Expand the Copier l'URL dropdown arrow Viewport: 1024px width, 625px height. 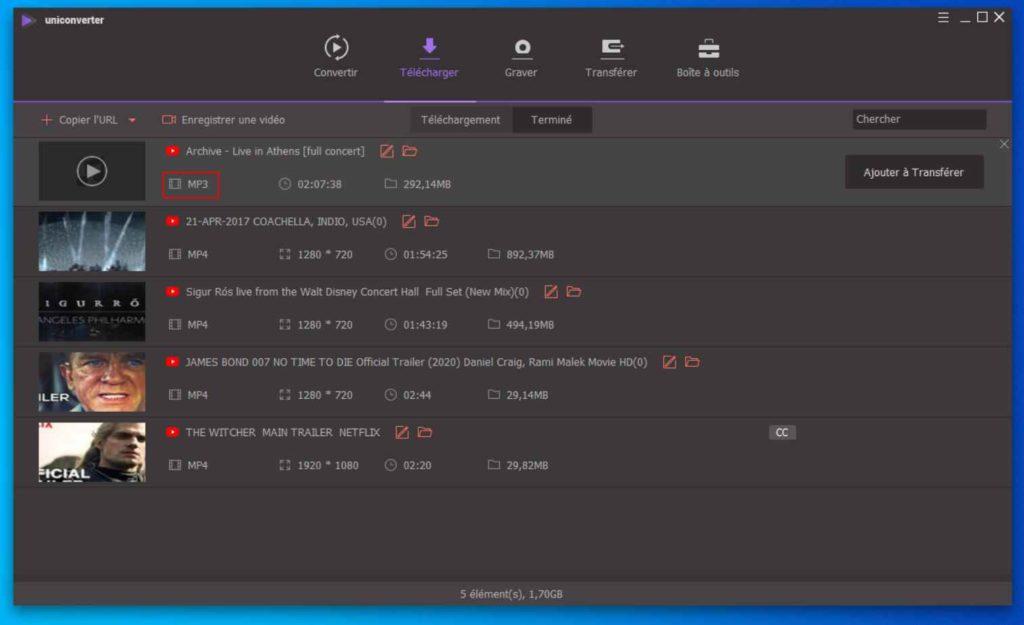[133, 120]
